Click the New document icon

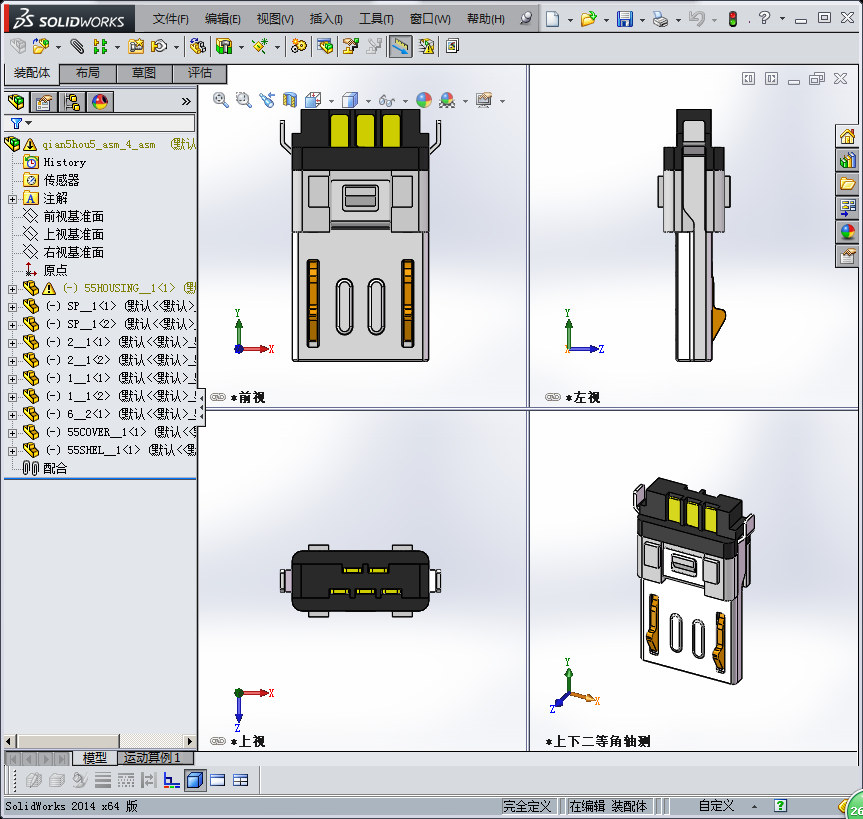(553, 19)
